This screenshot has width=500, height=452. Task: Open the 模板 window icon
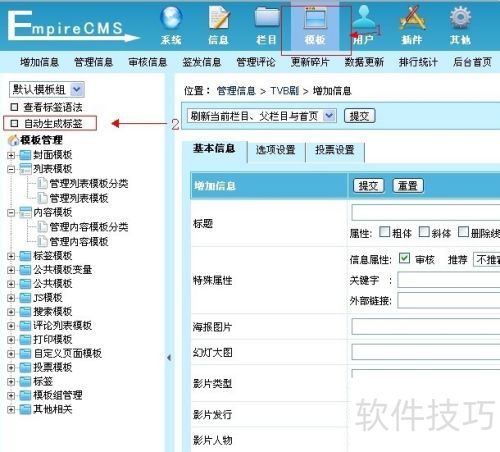[x=315, y=18]
